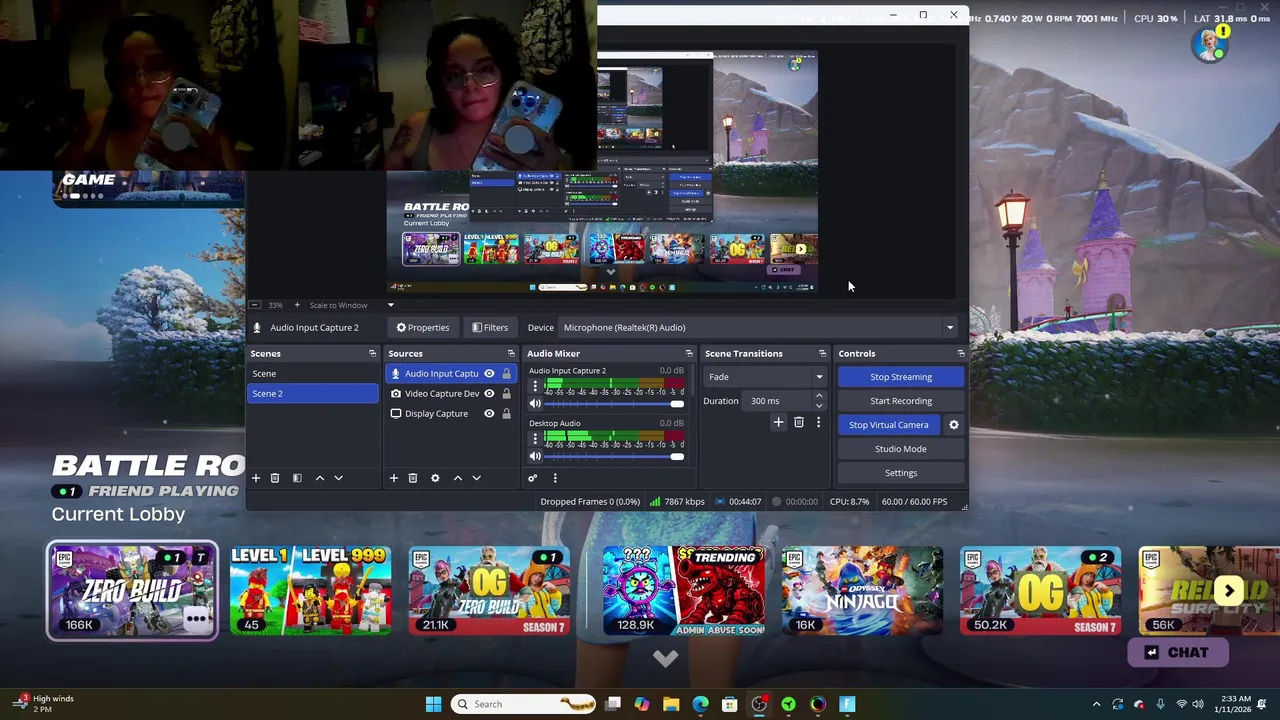This screenshot has width=1280, height=720.
Task: Open source Properties button in toolbar
Action: [423, 327]
